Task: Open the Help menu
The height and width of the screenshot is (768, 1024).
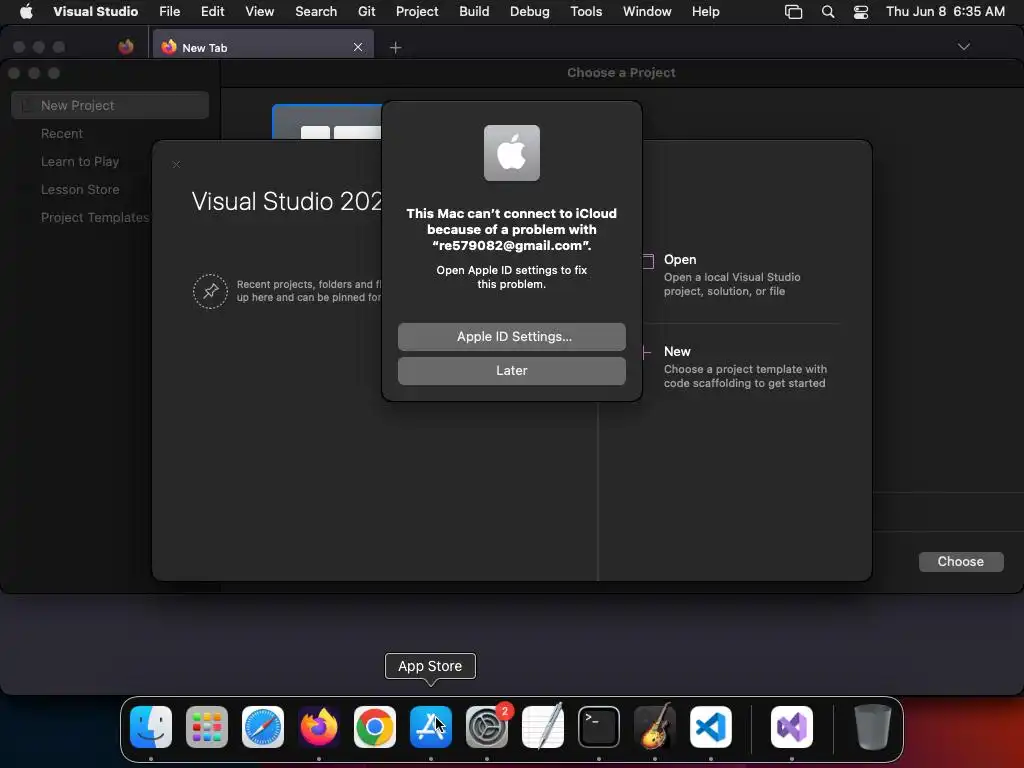Action: pos(706,11)
